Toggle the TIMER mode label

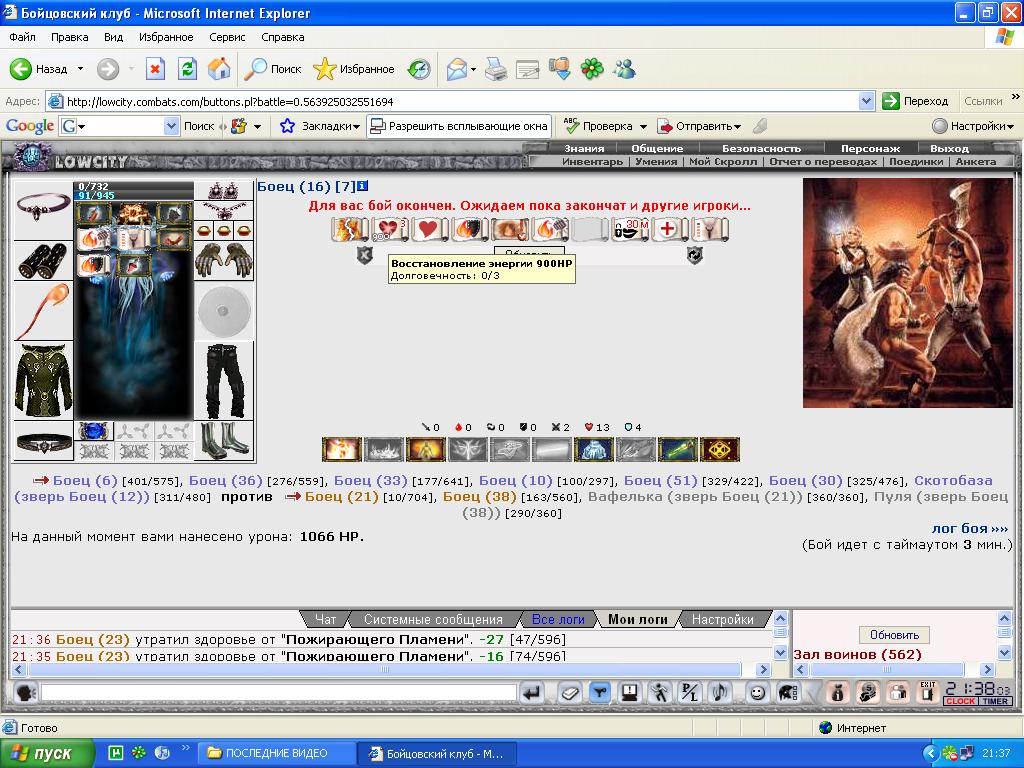(x=995, y=701)
